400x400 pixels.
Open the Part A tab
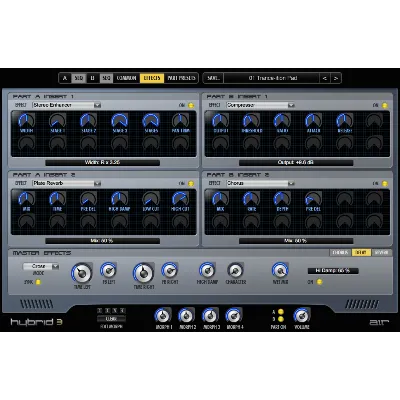[65, 78]
